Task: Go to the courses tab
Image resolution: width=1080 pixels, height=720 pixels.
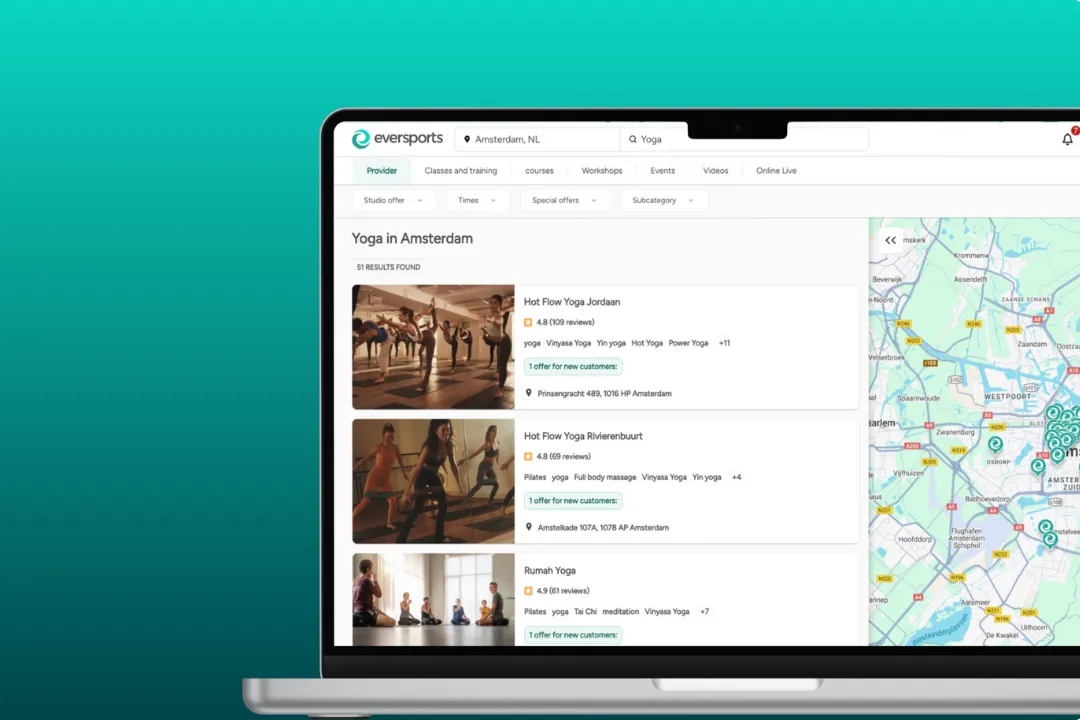Action: tap(539, 171)
